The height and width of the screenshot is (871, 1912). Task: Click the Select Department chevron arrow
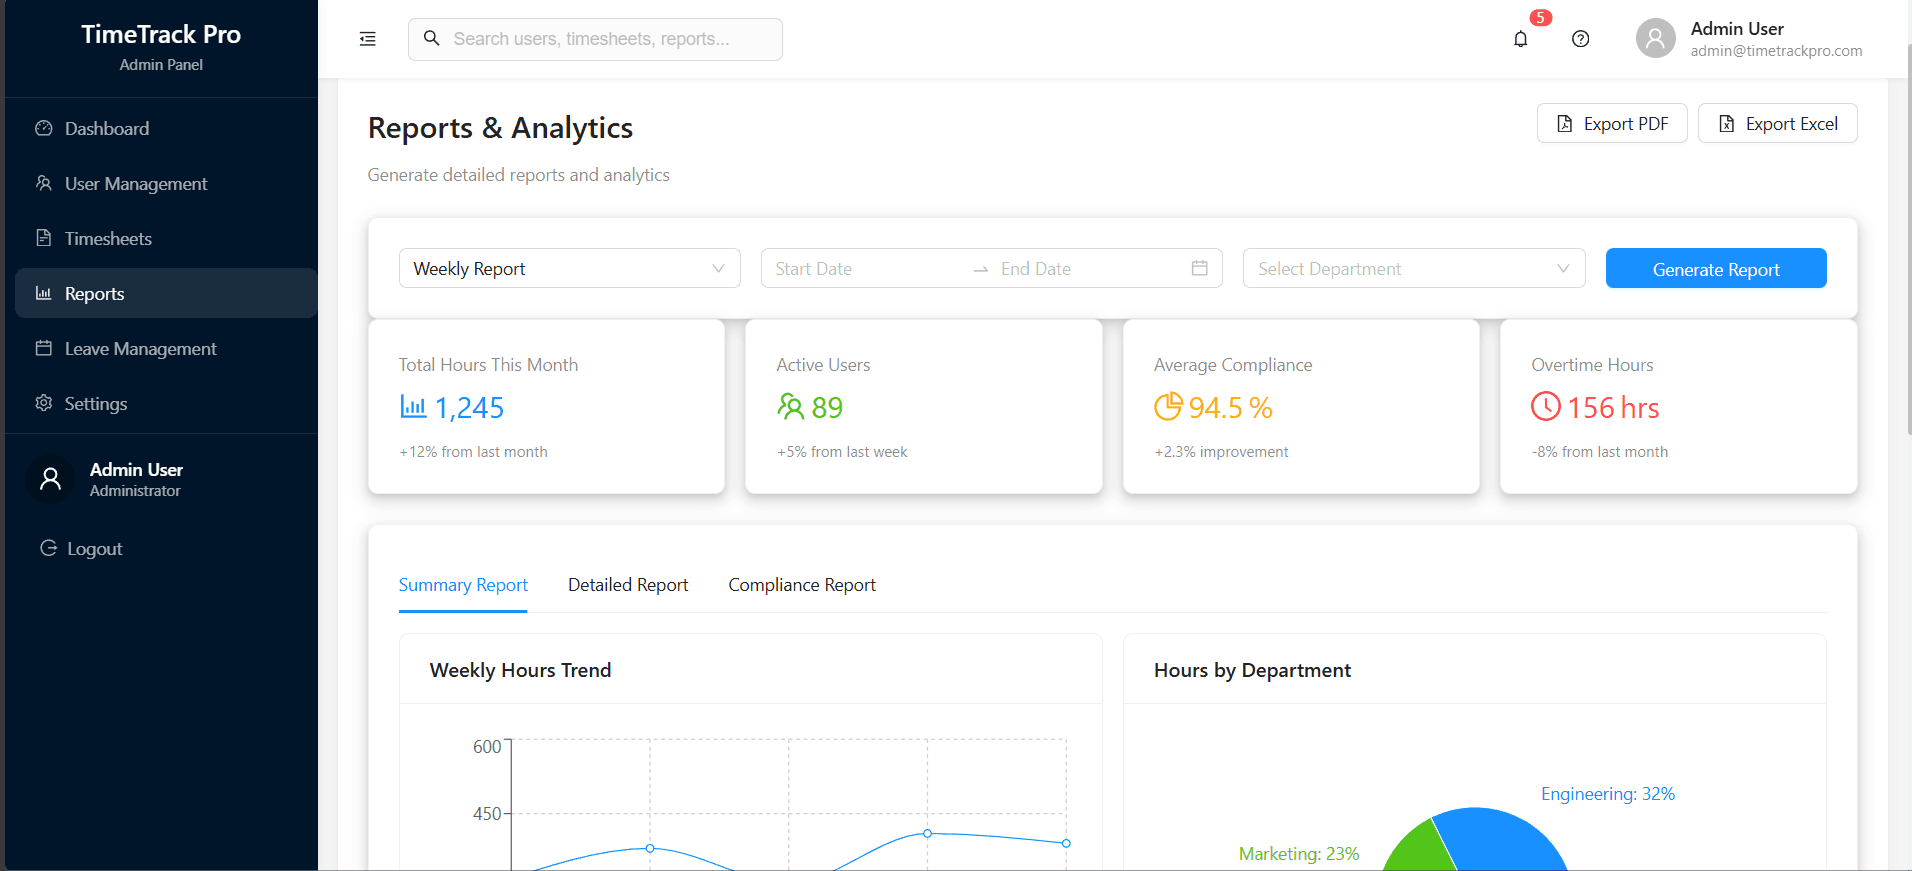1563,268
